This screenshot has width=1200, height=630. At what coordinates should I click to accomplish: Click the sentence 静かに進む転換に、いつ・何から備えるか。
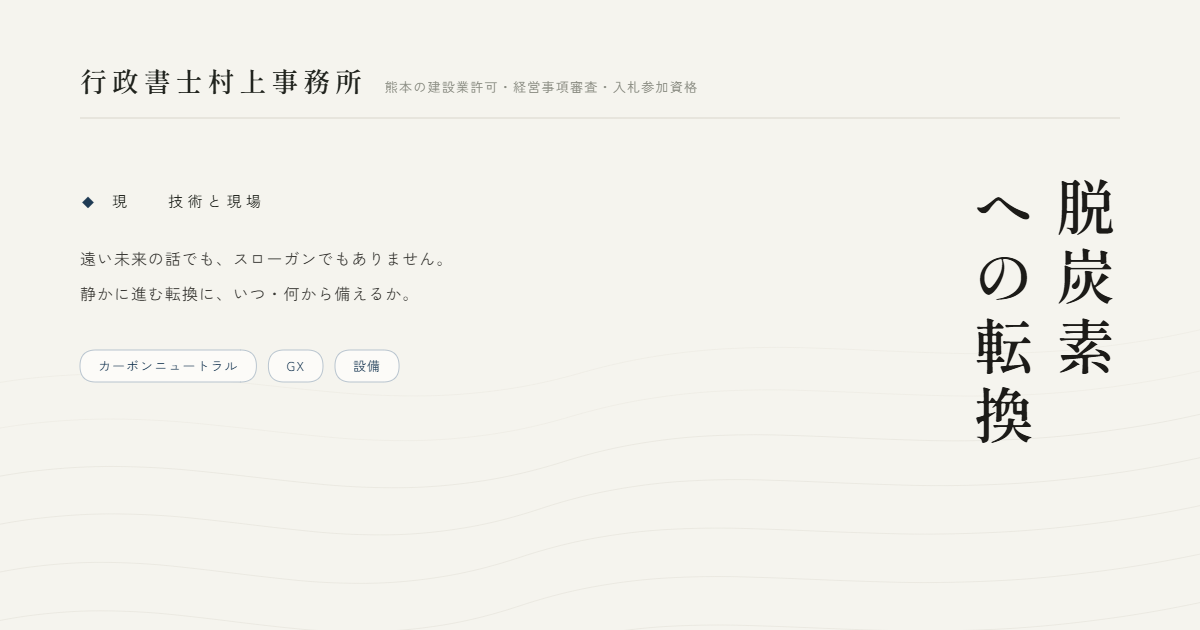click(247, 294)
